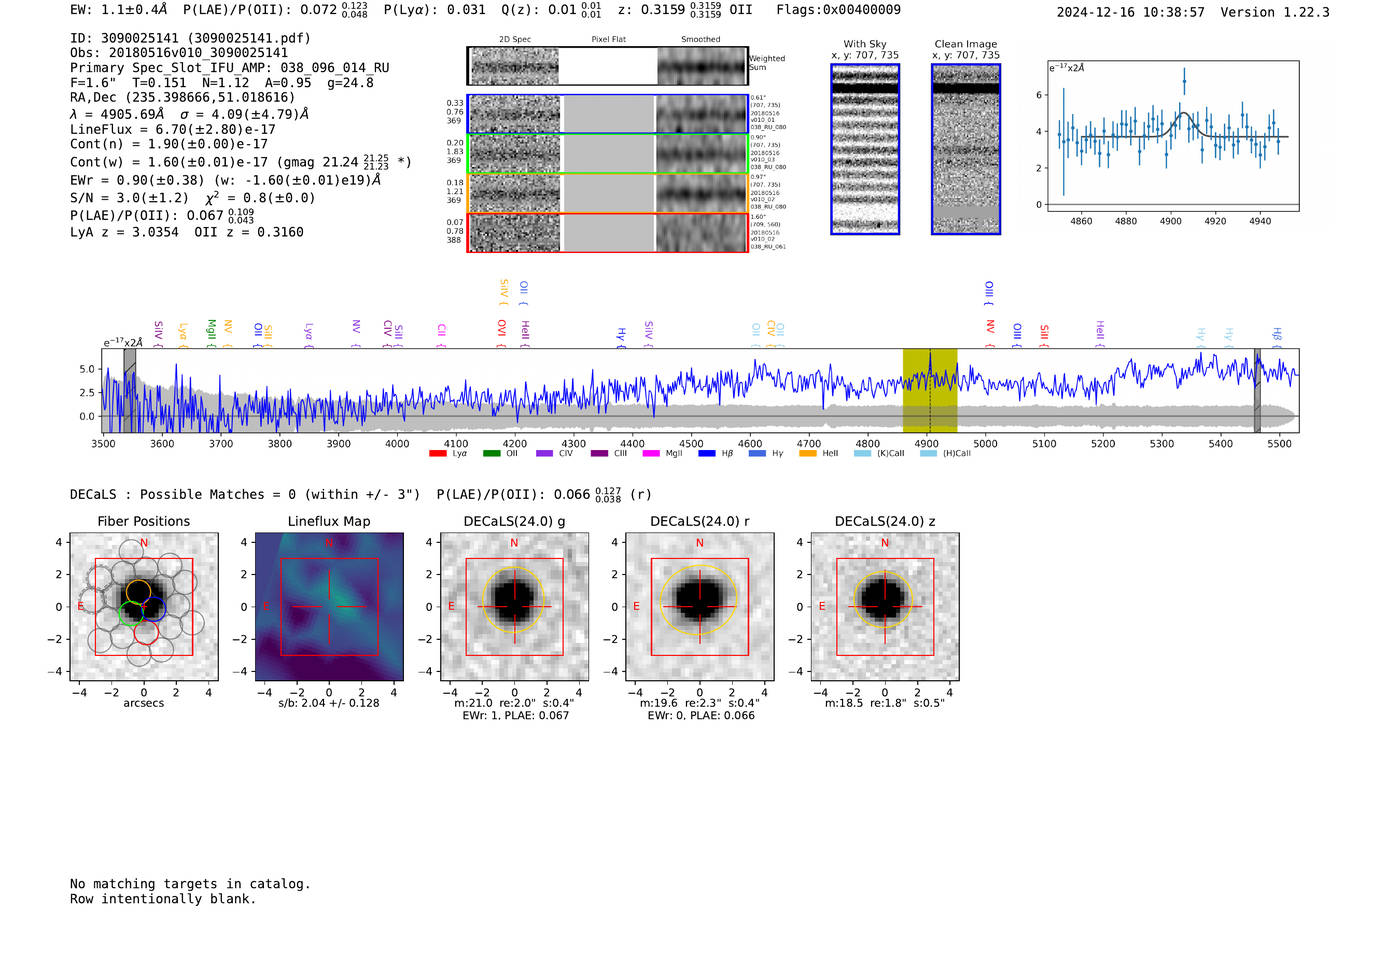This screenshot has width=1400, height=953.
Task: Click the ID: 3090025141 line
Action: [x=190, y=38]
